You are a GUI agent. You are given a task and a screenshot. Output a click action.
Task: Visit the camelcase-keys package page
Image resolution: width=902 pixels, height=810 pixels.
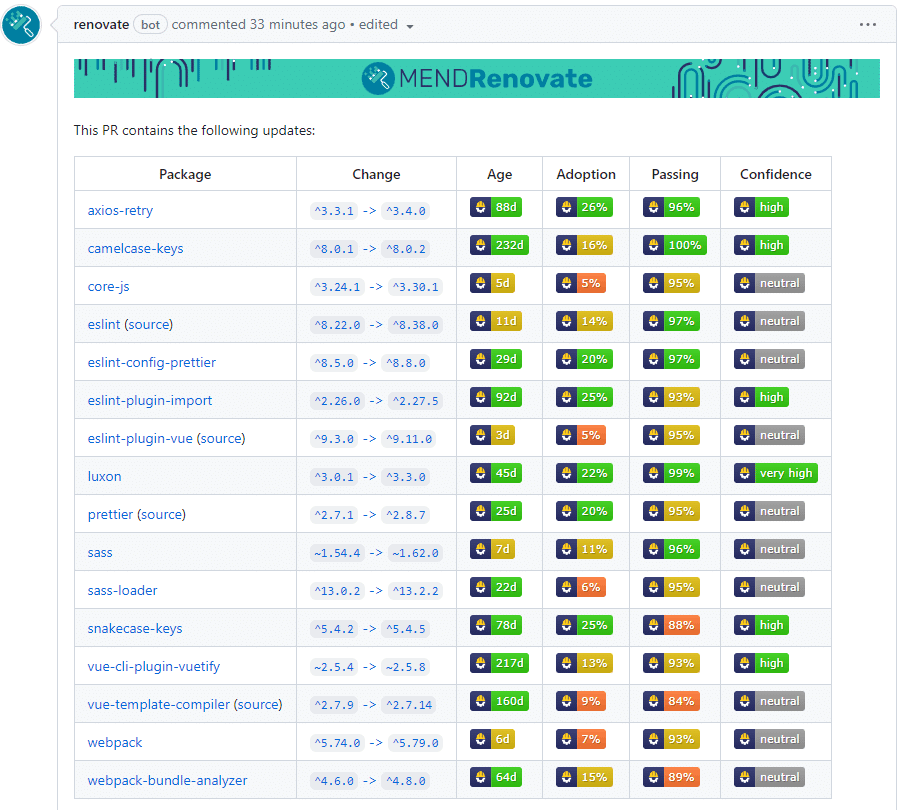coord(136,248)
